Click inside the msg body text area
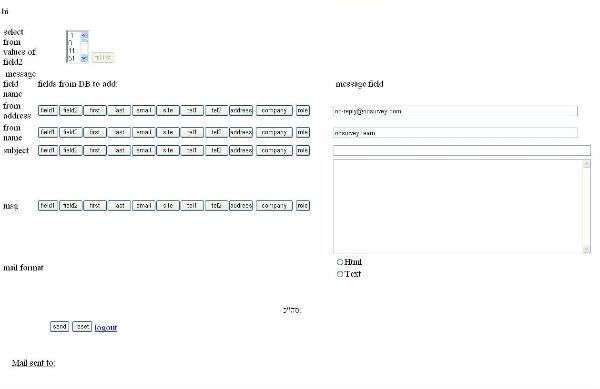600x389 pixels. [458, 206]
